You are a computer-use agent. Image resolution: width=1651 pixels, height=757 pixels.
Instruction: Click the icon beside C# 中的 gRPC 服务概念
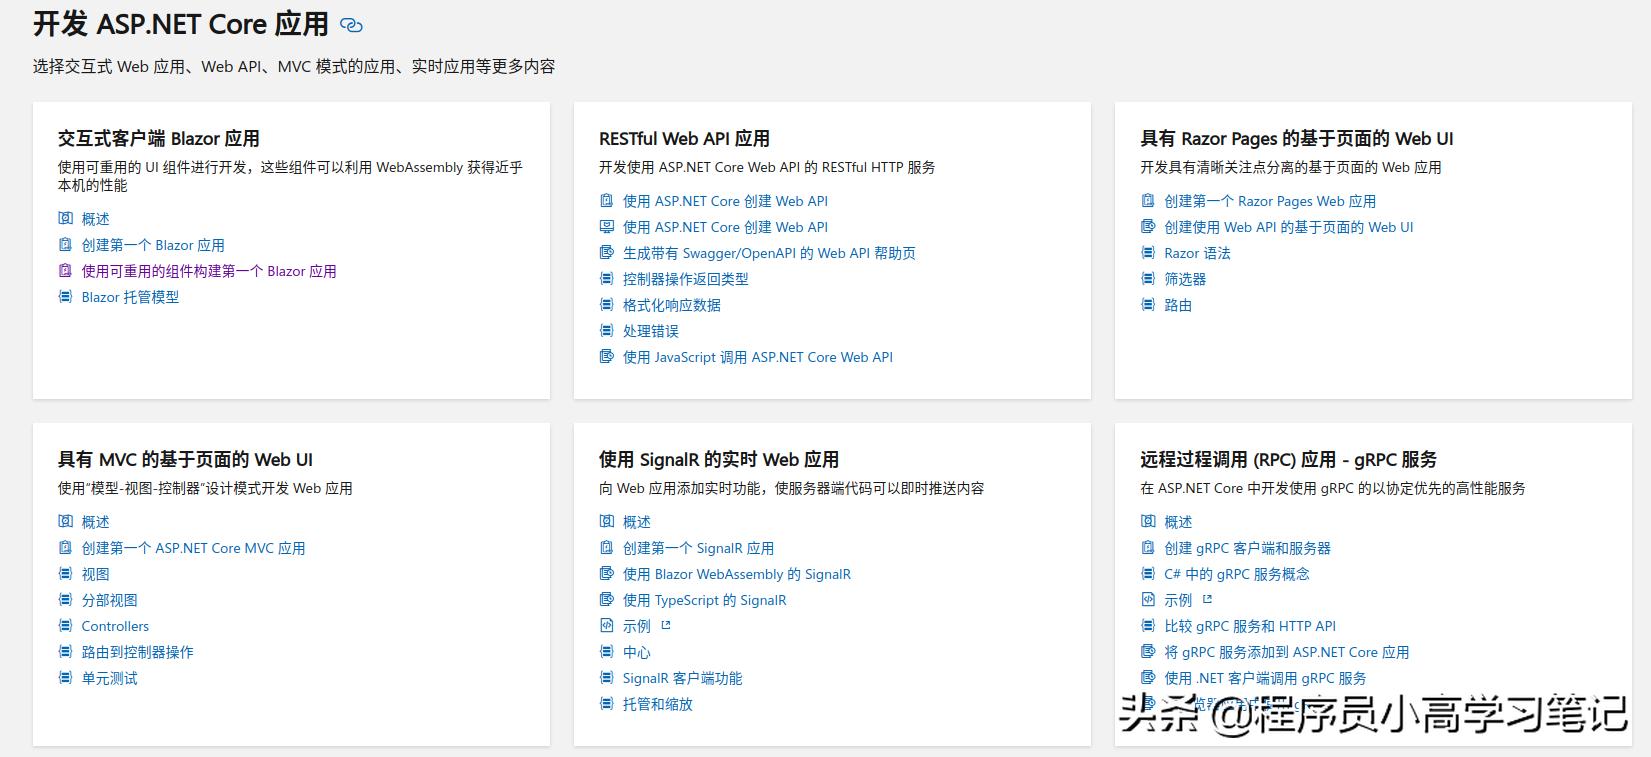click(1148, 573)
